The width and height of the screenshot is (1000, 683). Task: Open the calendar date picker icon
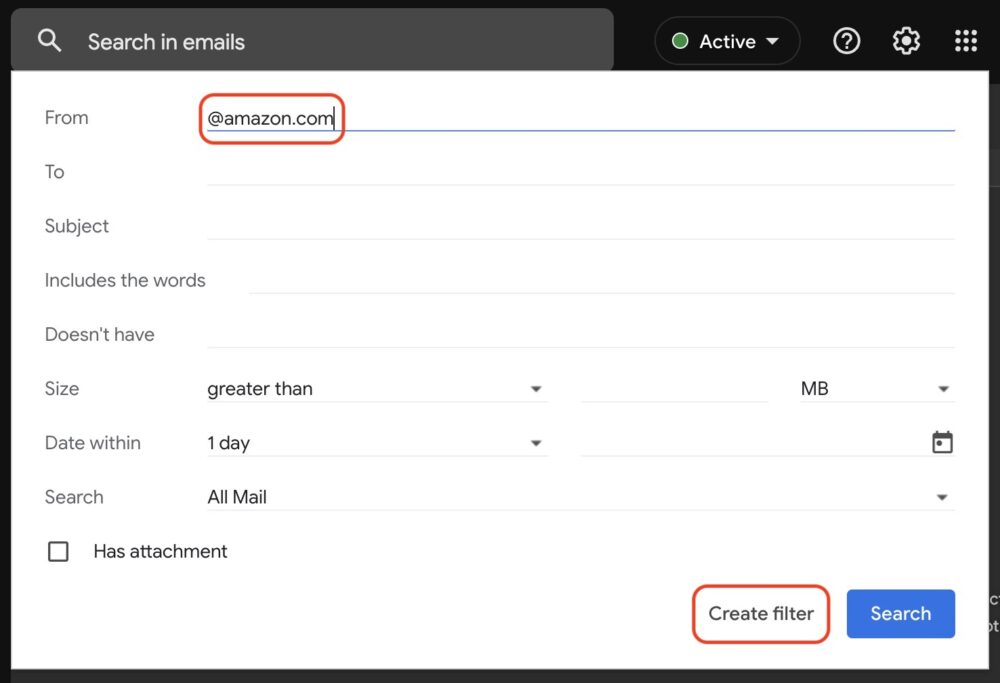[x=941, y=442]
